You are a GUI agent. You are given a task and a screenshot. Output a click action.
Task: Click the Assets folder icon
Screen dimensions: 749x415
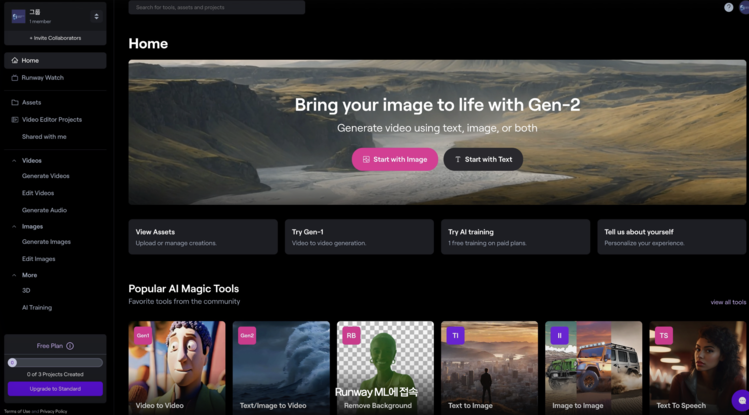click(15, 103)
